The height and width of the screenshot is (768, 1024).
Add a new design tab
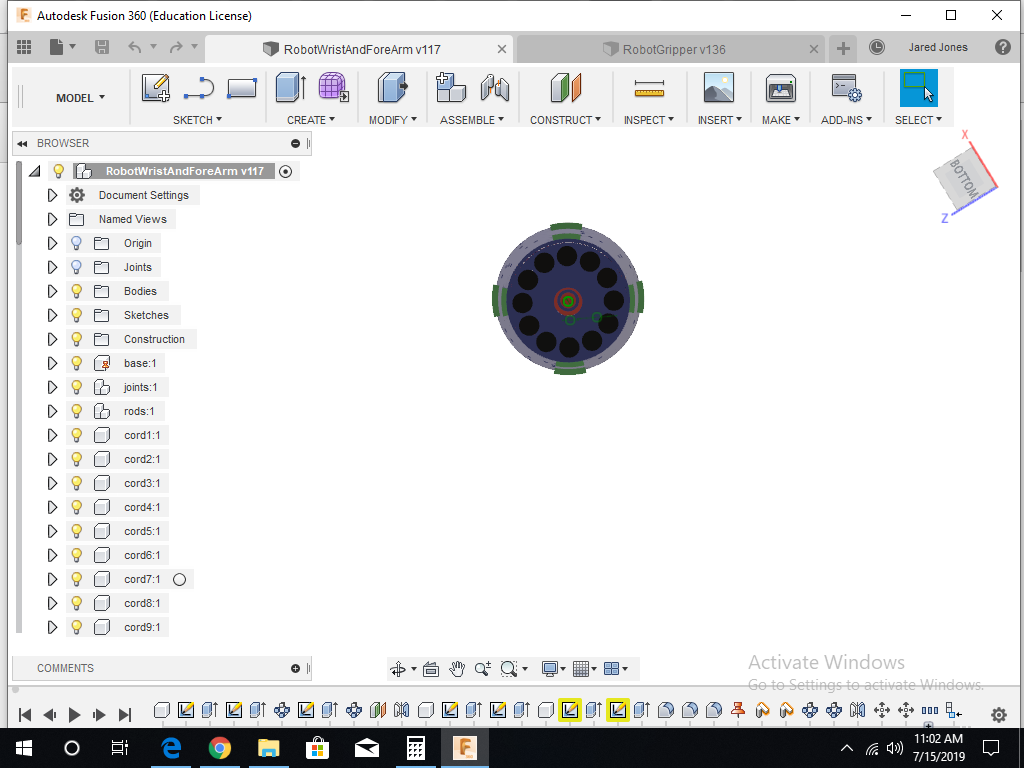tap(843, 48)
